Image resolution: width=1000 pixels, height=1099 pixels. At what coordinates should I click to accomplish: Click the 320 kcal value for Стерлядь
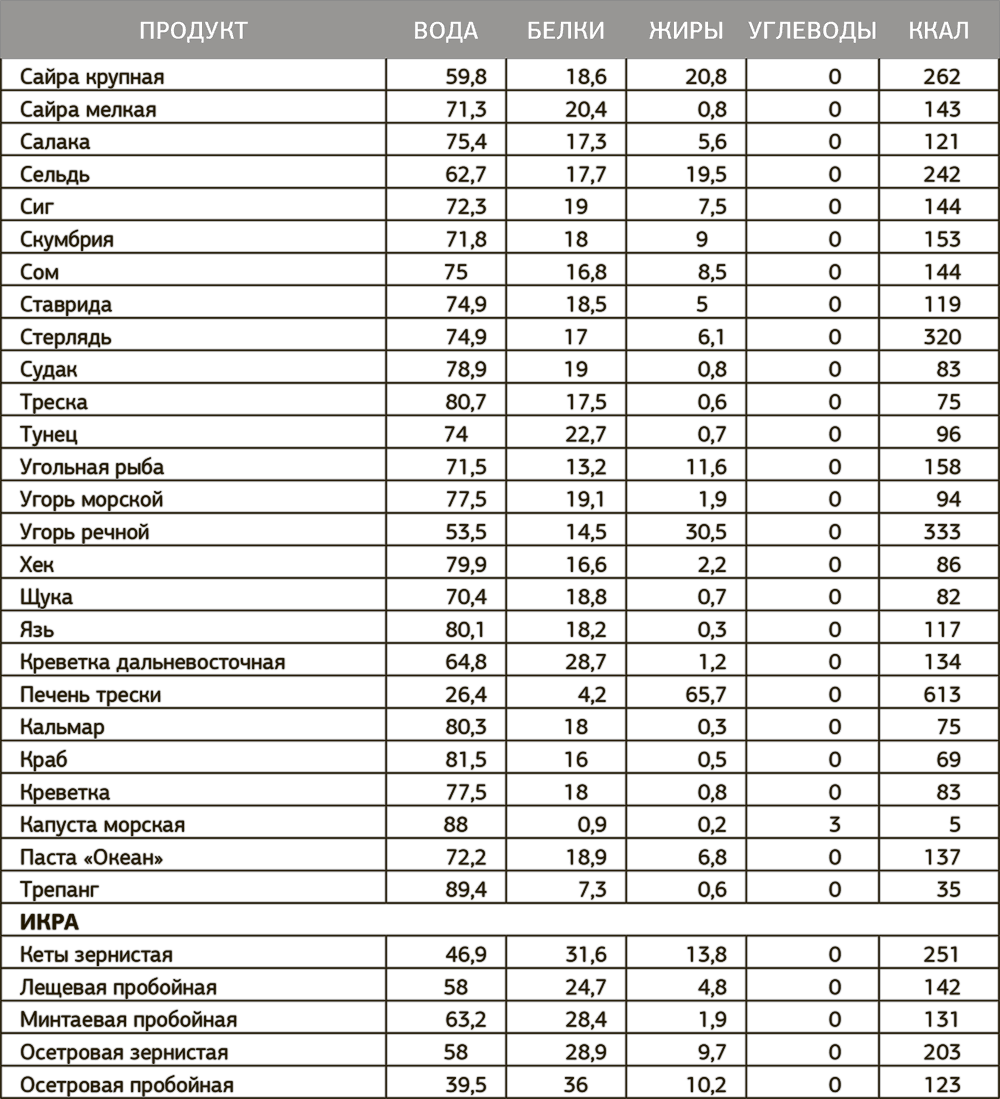click(942, 337)
